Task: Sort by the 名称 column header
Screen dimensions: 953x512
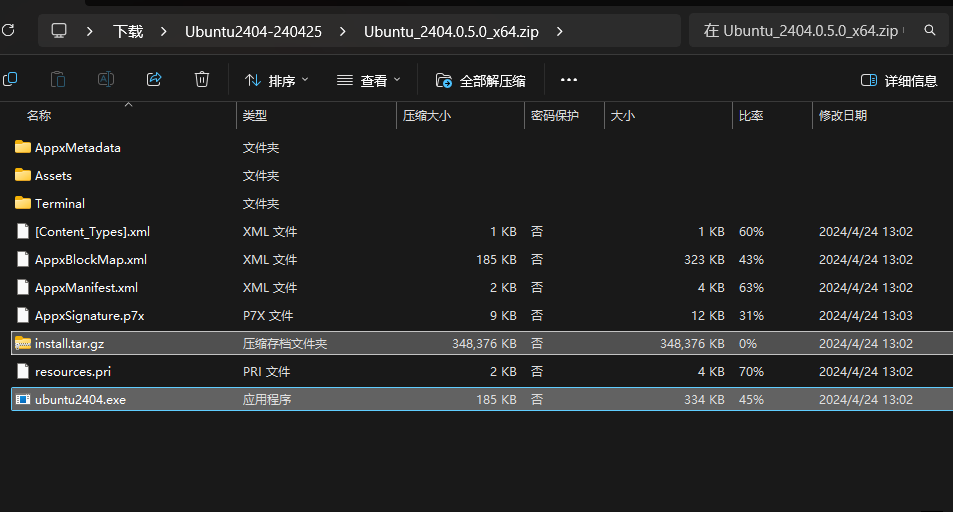Action: coord(39,116)
